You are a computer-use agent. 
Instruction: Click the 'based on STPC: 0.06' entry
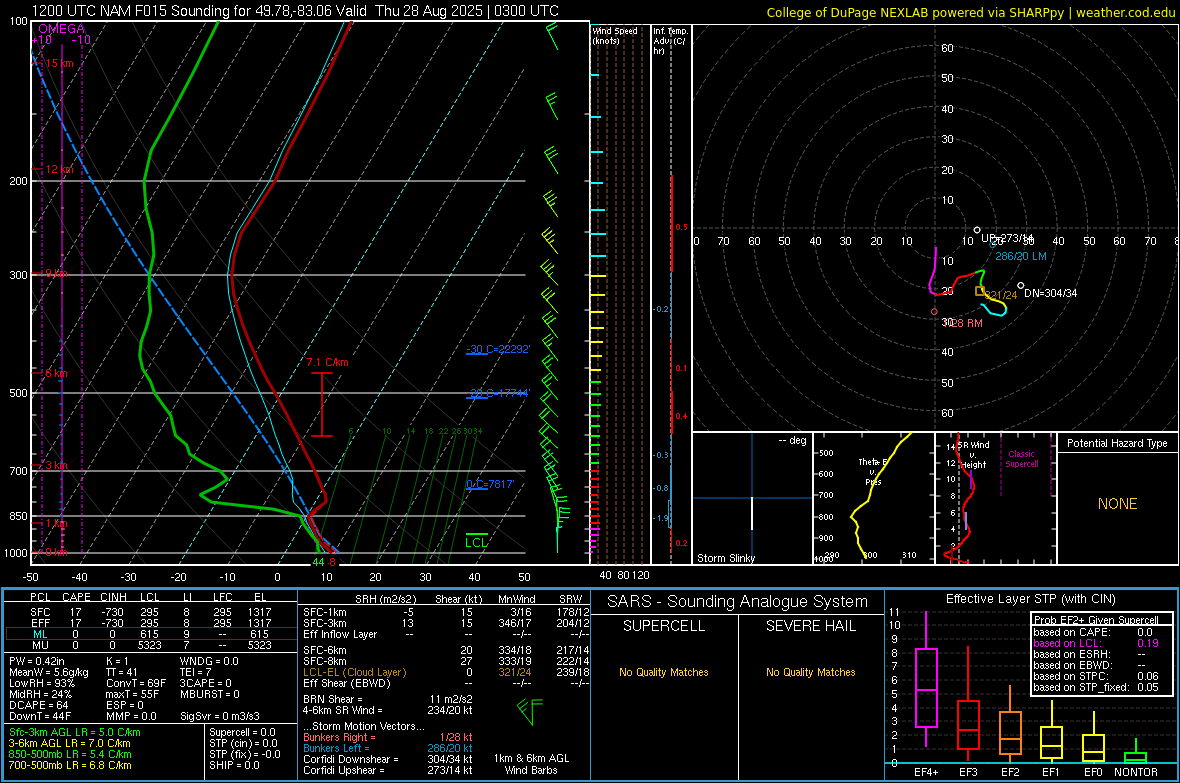(1096, 676)
